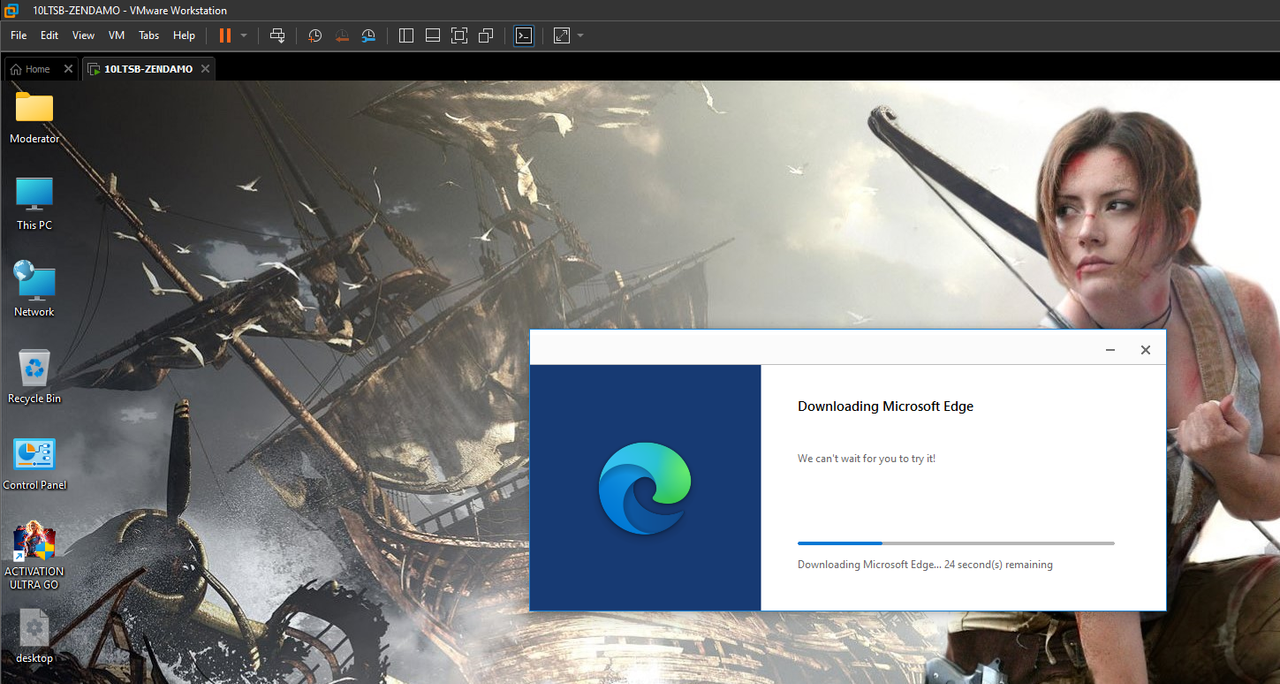Enter full screen mode icon
This screenshot has height=684, width=1280.
click(x=459, y=35)
